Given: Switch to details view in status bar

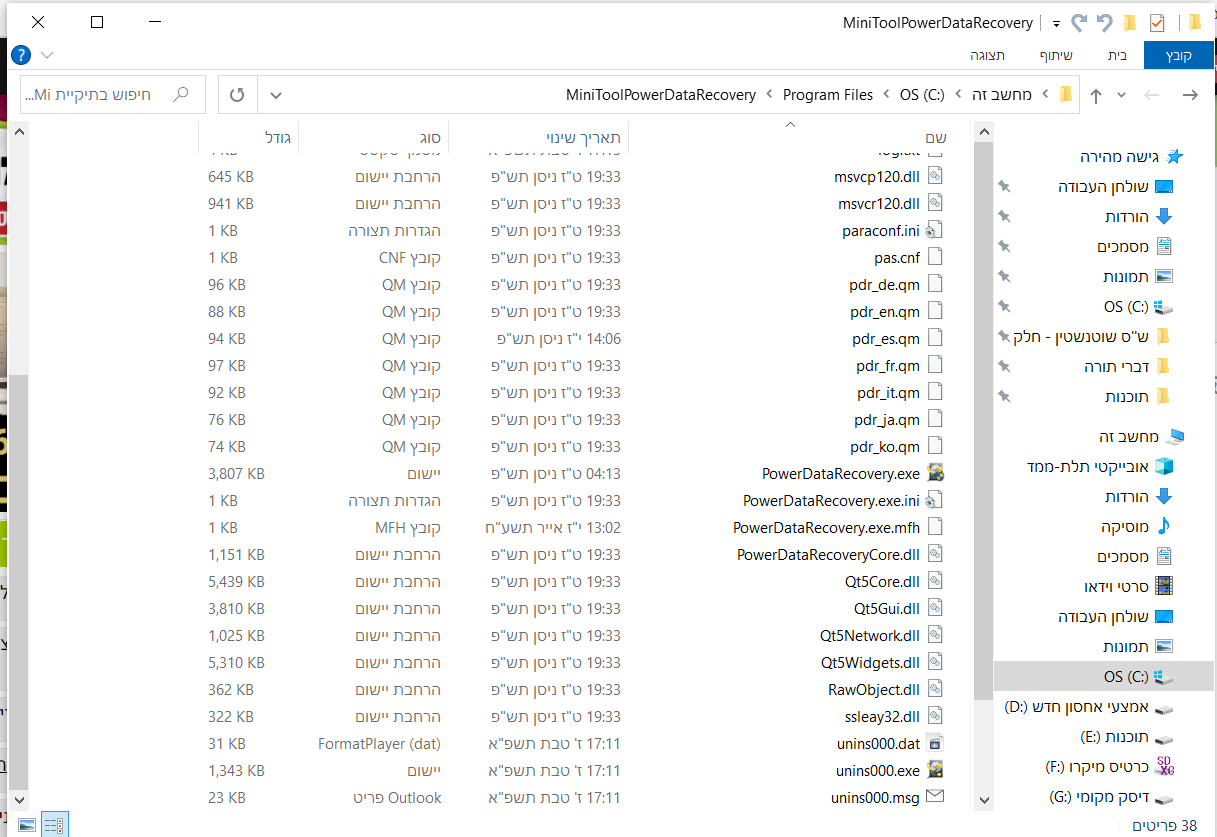Looking at the screenshot, I should tap(55, 825).
